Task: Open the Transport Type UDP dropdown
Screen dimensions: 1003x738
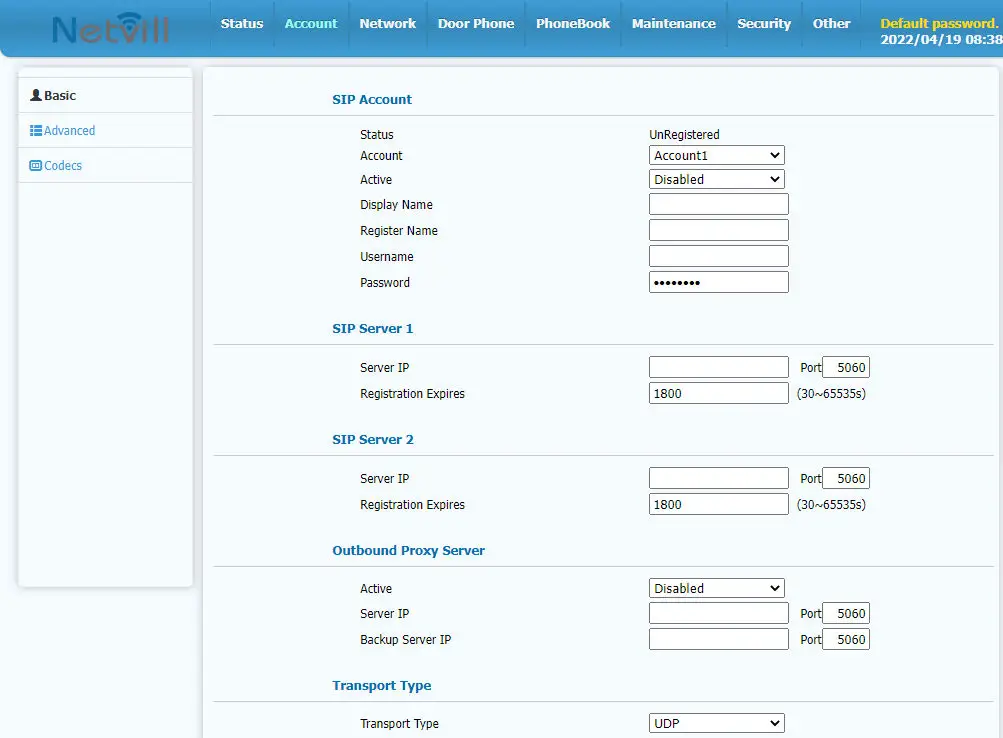Action: 716,723
